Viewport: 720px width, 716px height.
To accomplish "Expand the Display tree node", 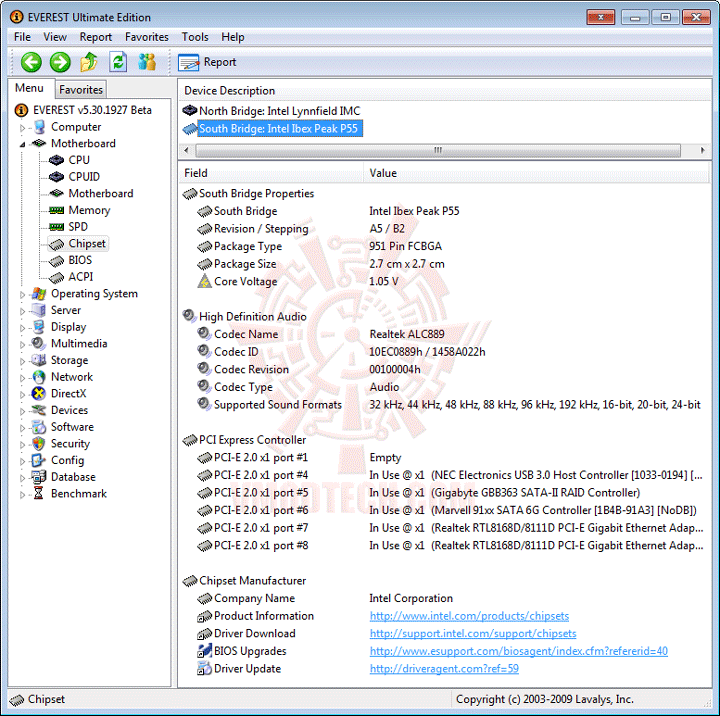I will pos(22,328).
